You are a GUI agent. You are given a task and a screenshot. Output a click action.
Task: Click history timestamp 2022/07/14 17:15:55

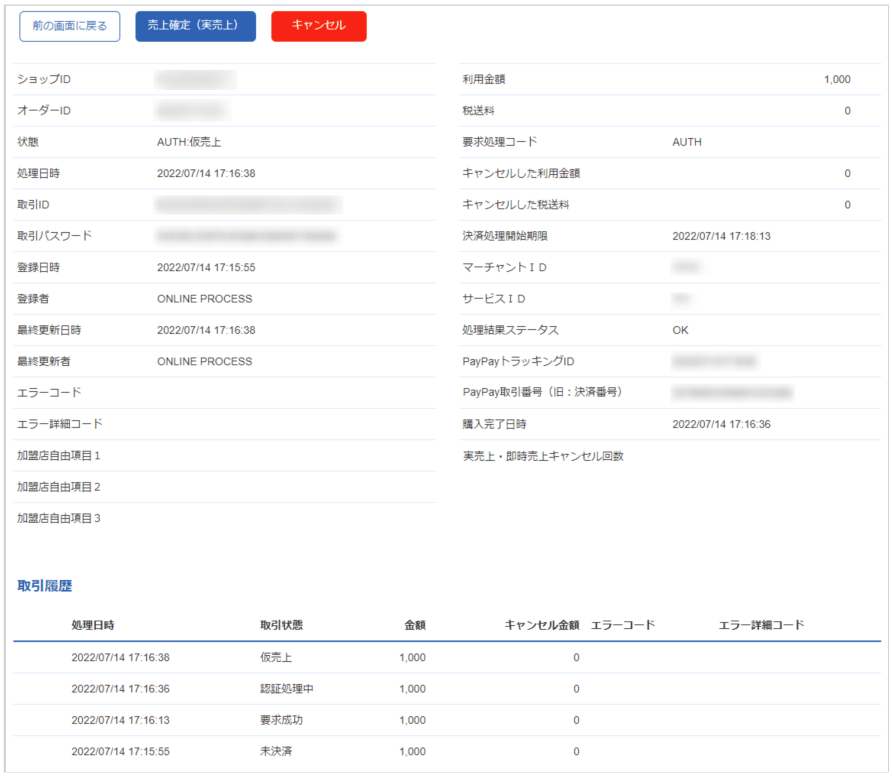(x=121, y=752)
